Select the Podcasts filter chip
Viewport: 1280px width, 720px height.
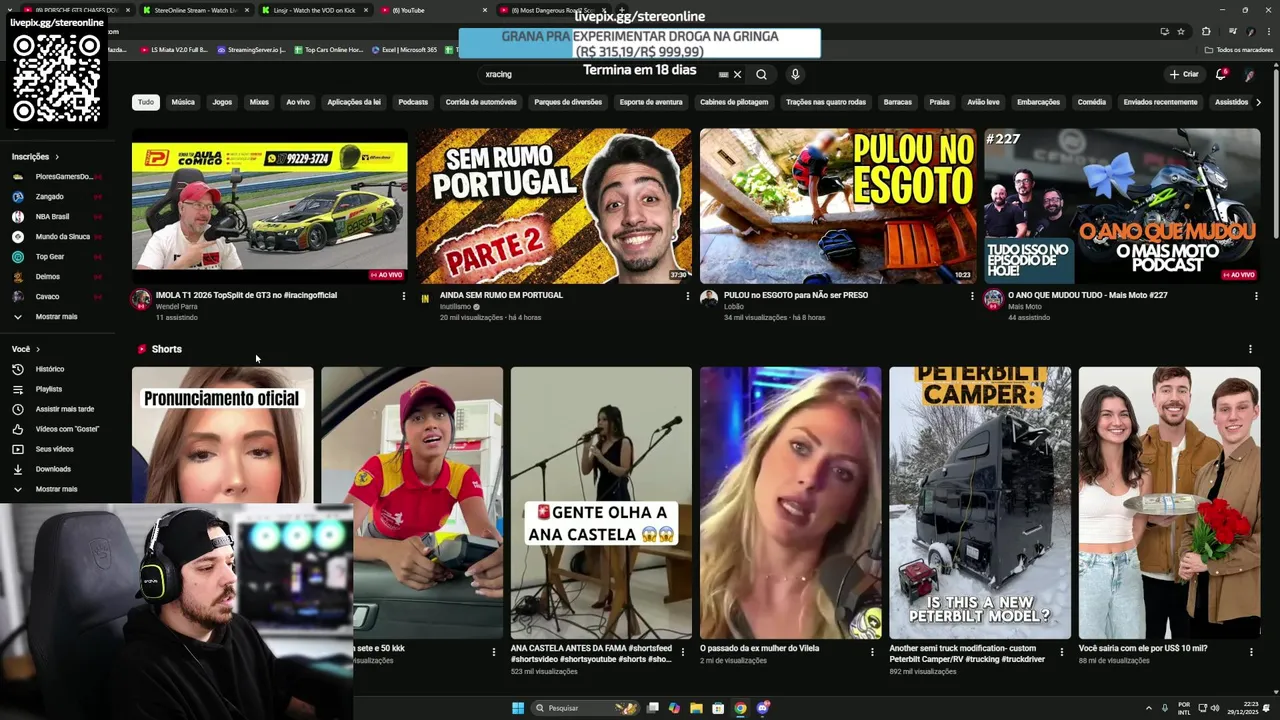pos(413,102)
